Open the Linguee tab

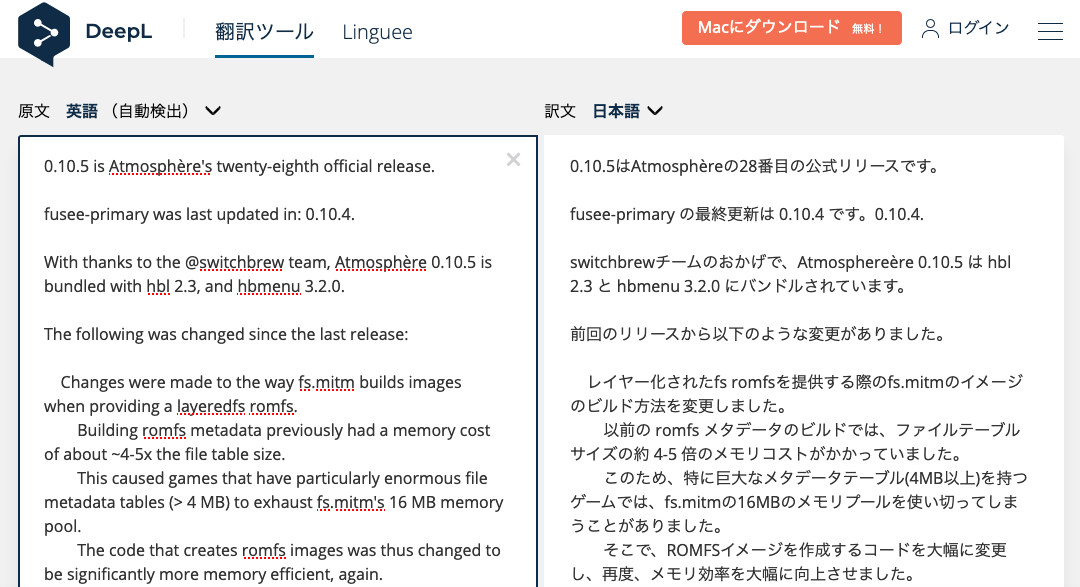tap(377, 32)
